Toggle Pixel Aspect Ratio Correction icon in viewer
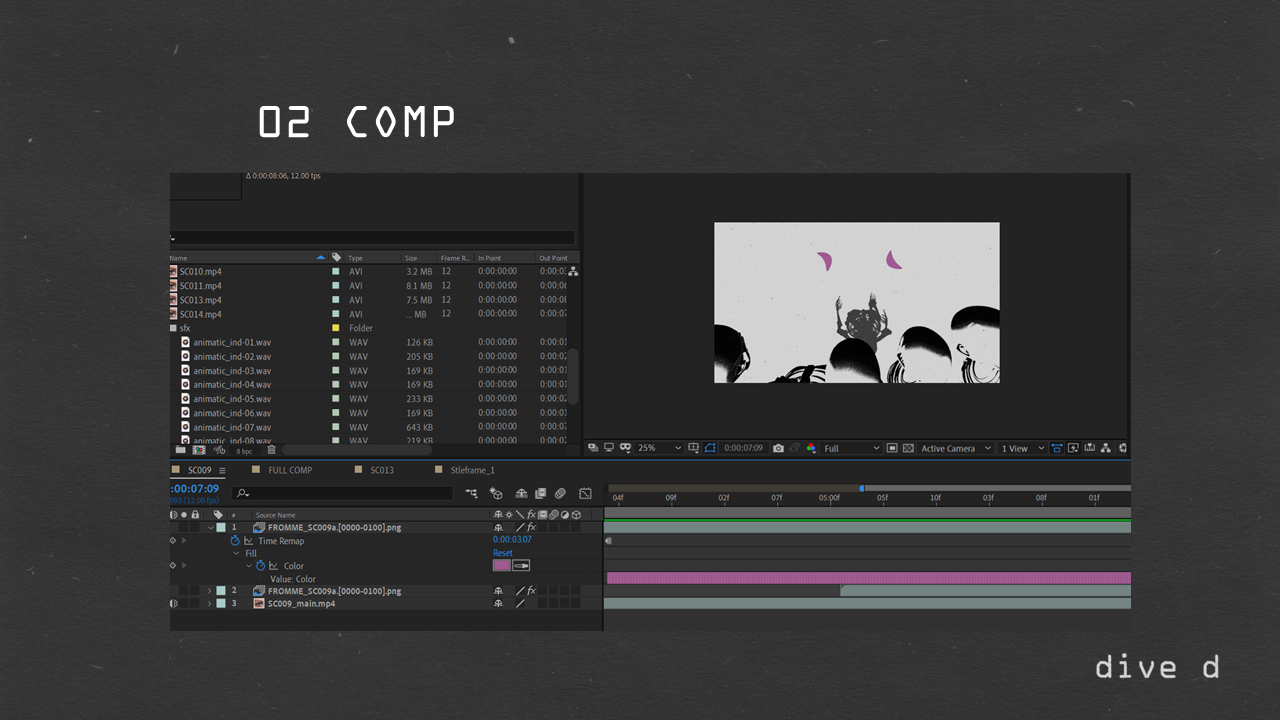 pos(1056,448)
